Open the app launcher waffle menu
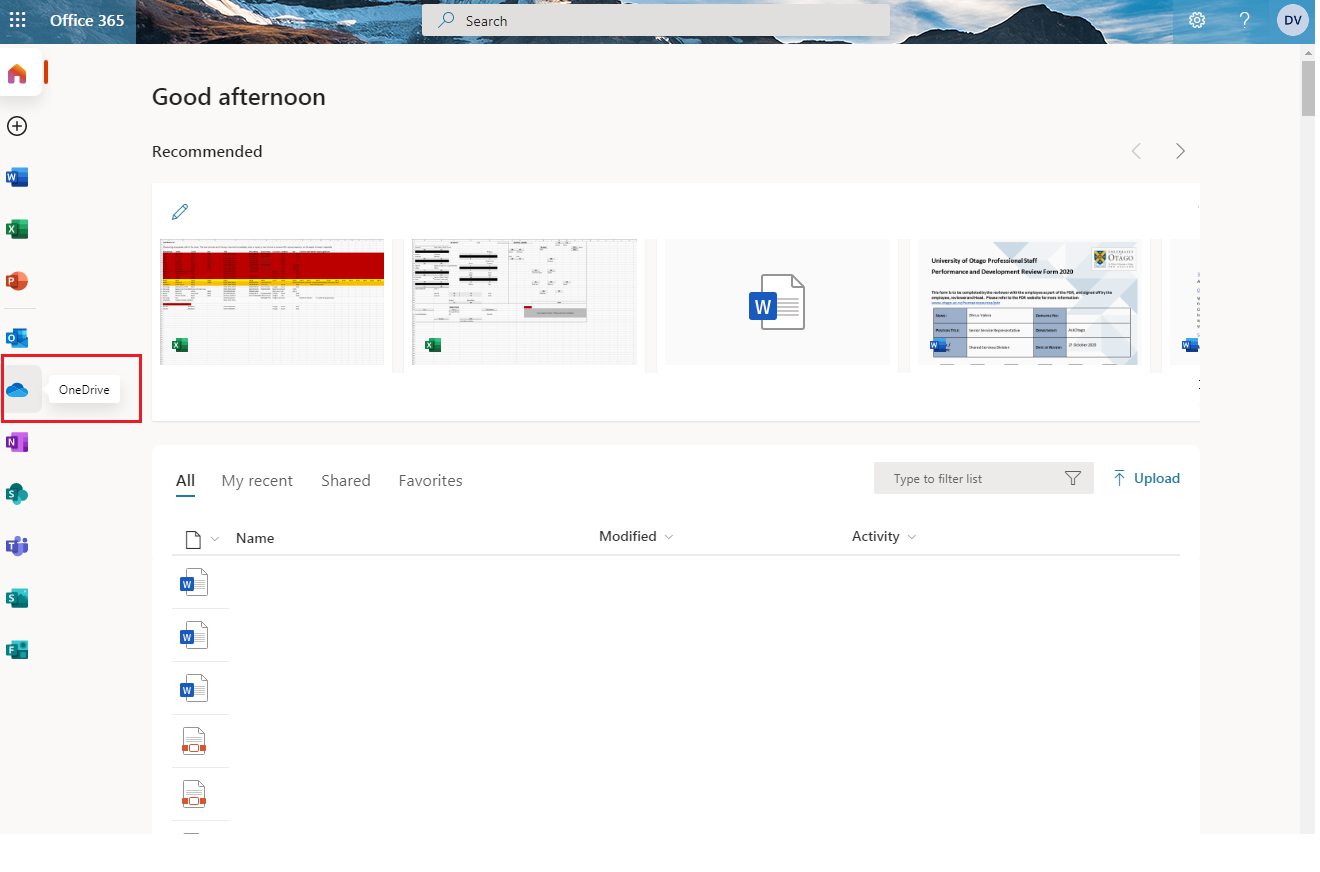 [x=18, y=21]
